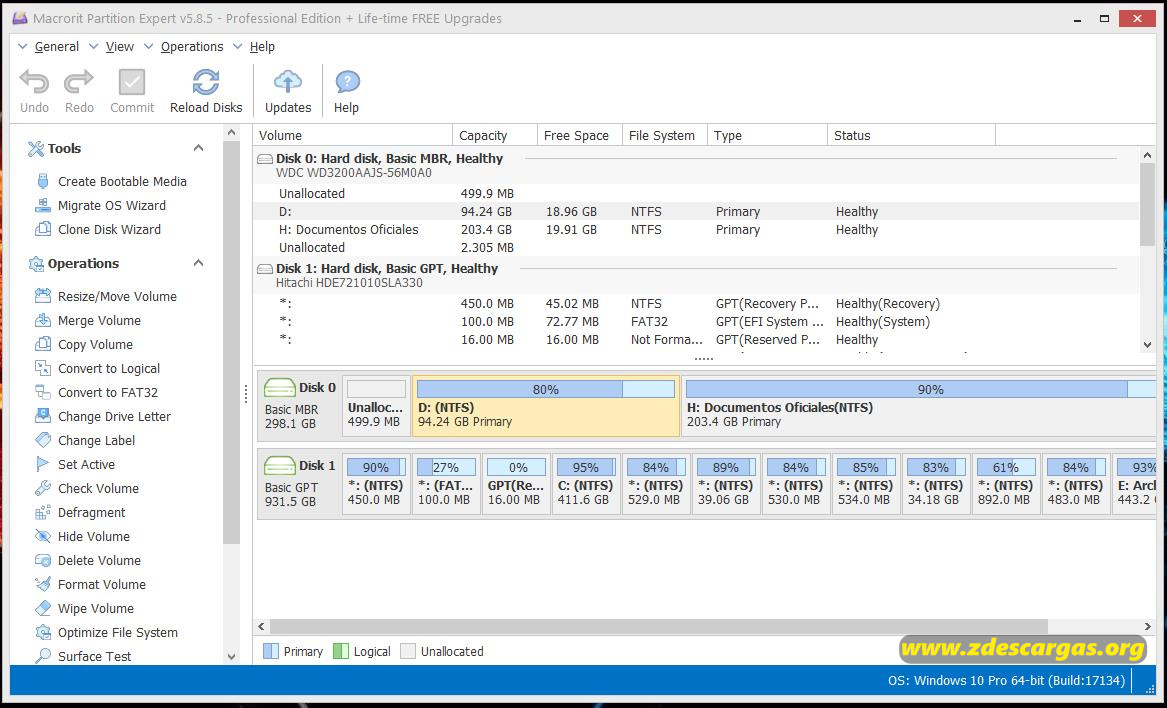The image size is (1167, 708).
Task: Click the Change Label icon
Action: pos(43,440)
